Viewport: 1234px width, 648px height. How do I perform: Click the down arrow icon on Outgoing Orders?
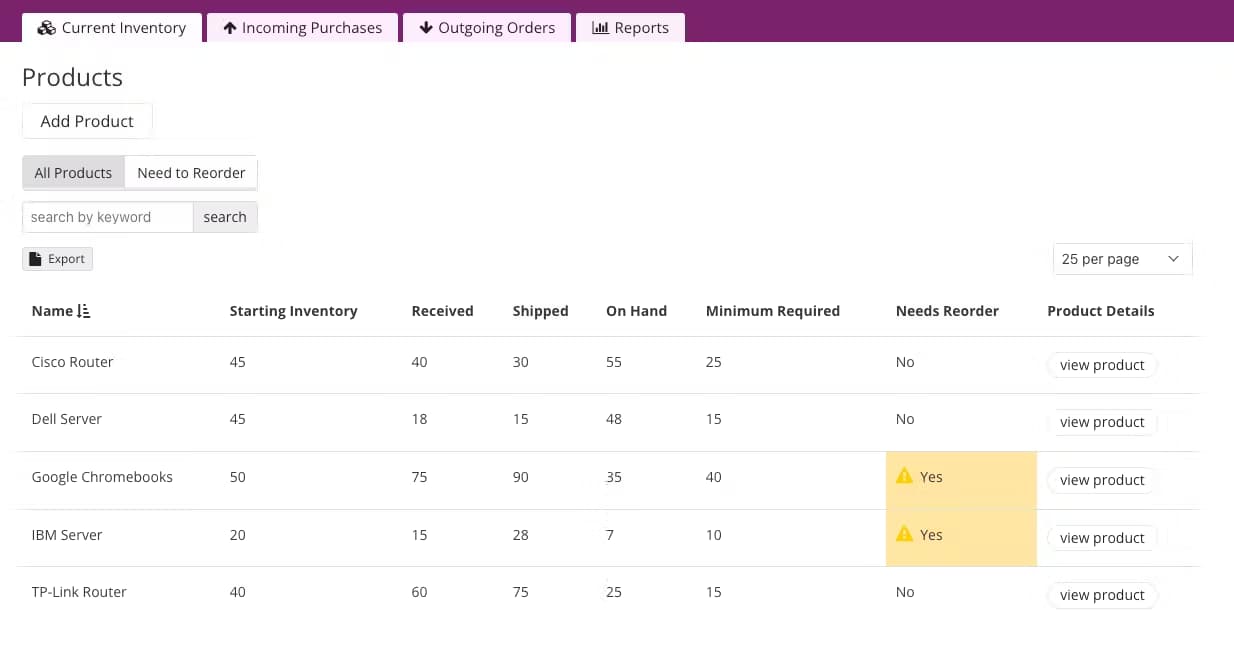pos(425,28)
